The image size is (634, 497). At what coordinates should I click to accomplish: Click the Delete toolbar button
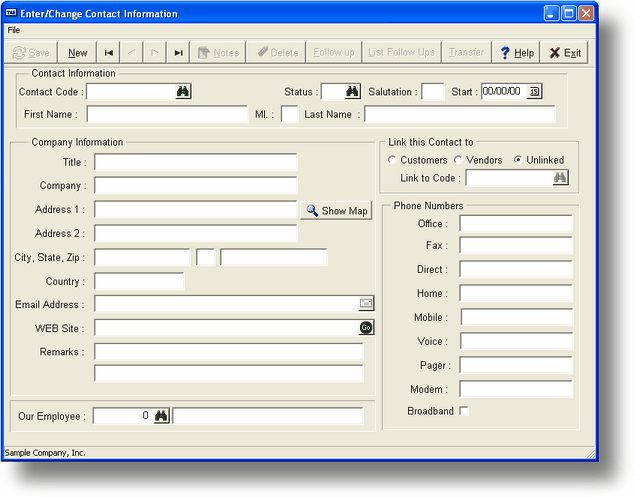point(277,53)
